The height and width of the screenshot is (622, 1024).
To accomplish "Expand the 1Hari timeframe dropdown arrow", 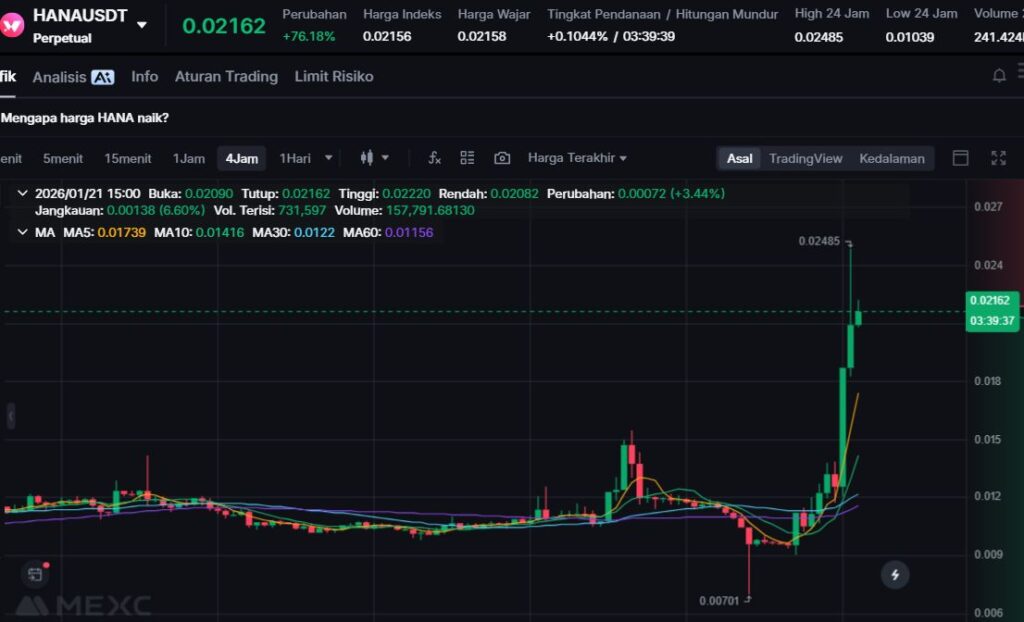I will (x=328, y=158).
